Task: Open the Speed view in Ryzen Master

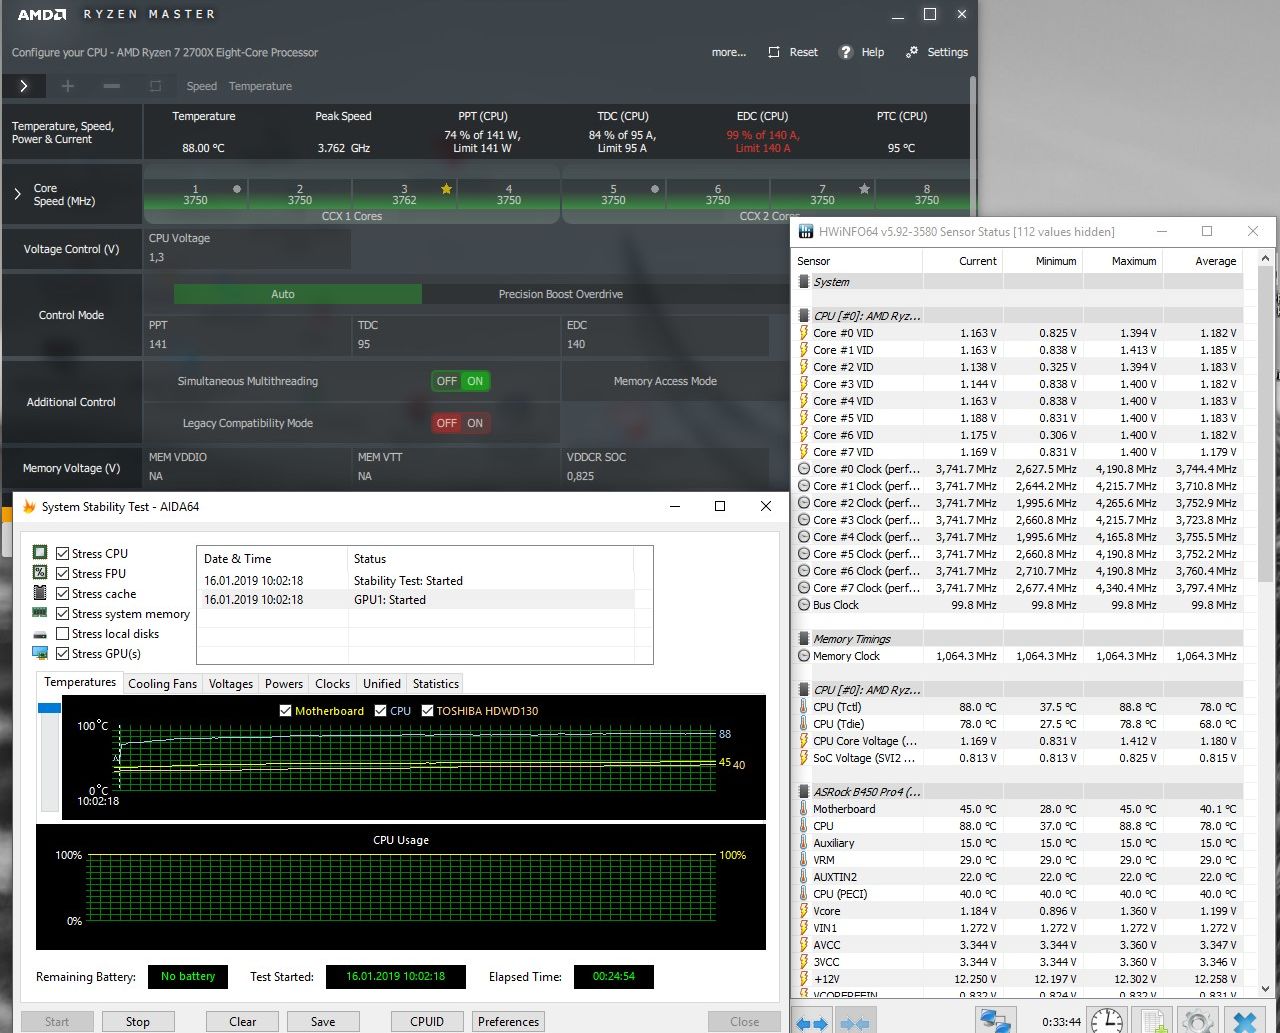Action: point(202,86)
